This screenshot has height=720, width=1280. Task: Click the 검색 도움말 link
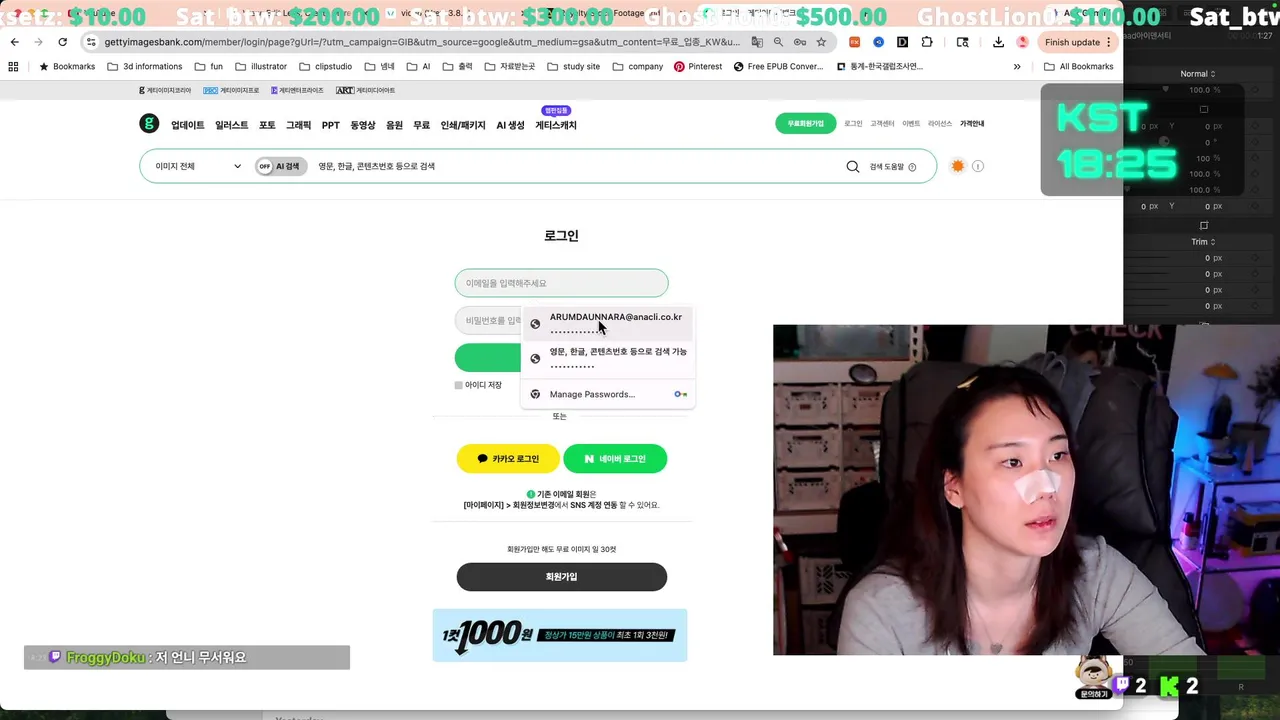tap(893, 167)
